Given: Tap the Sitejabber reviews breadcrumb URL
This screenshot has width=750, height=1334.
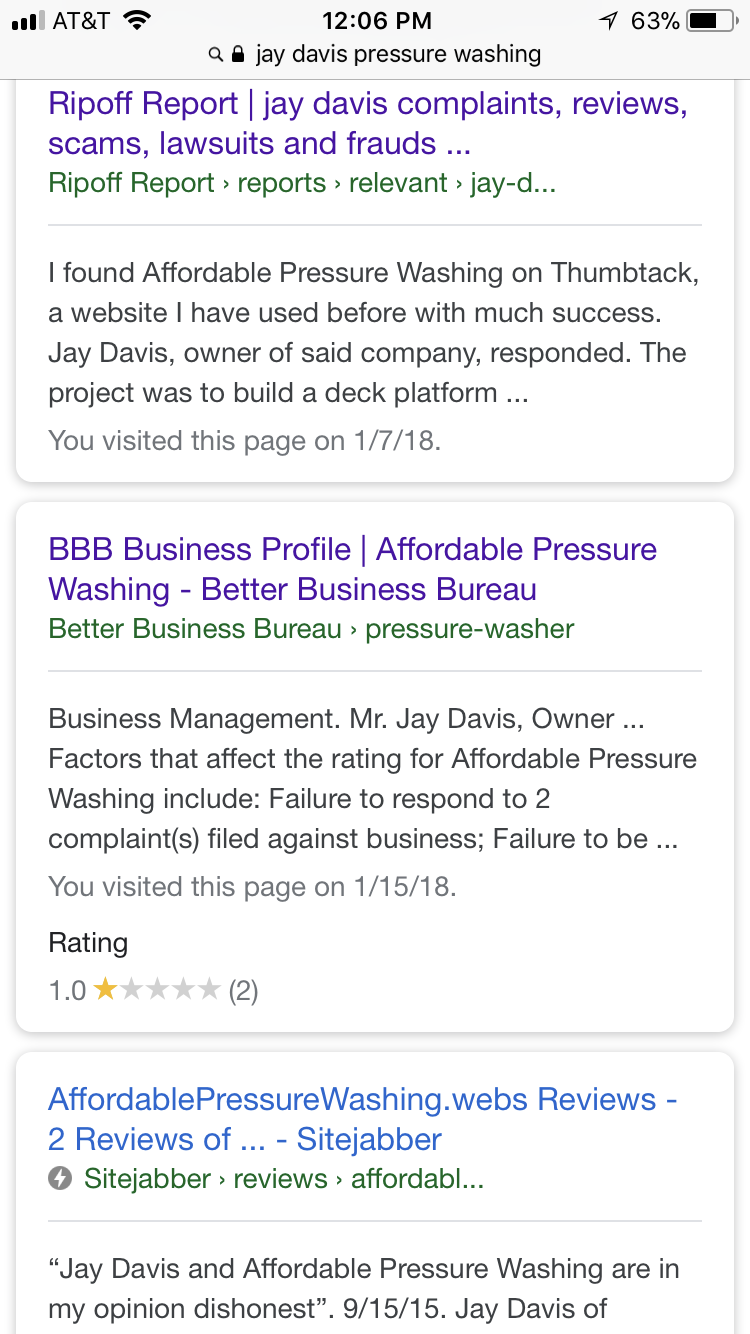Looking at the screenshot, I should [x=284, y=1179].
